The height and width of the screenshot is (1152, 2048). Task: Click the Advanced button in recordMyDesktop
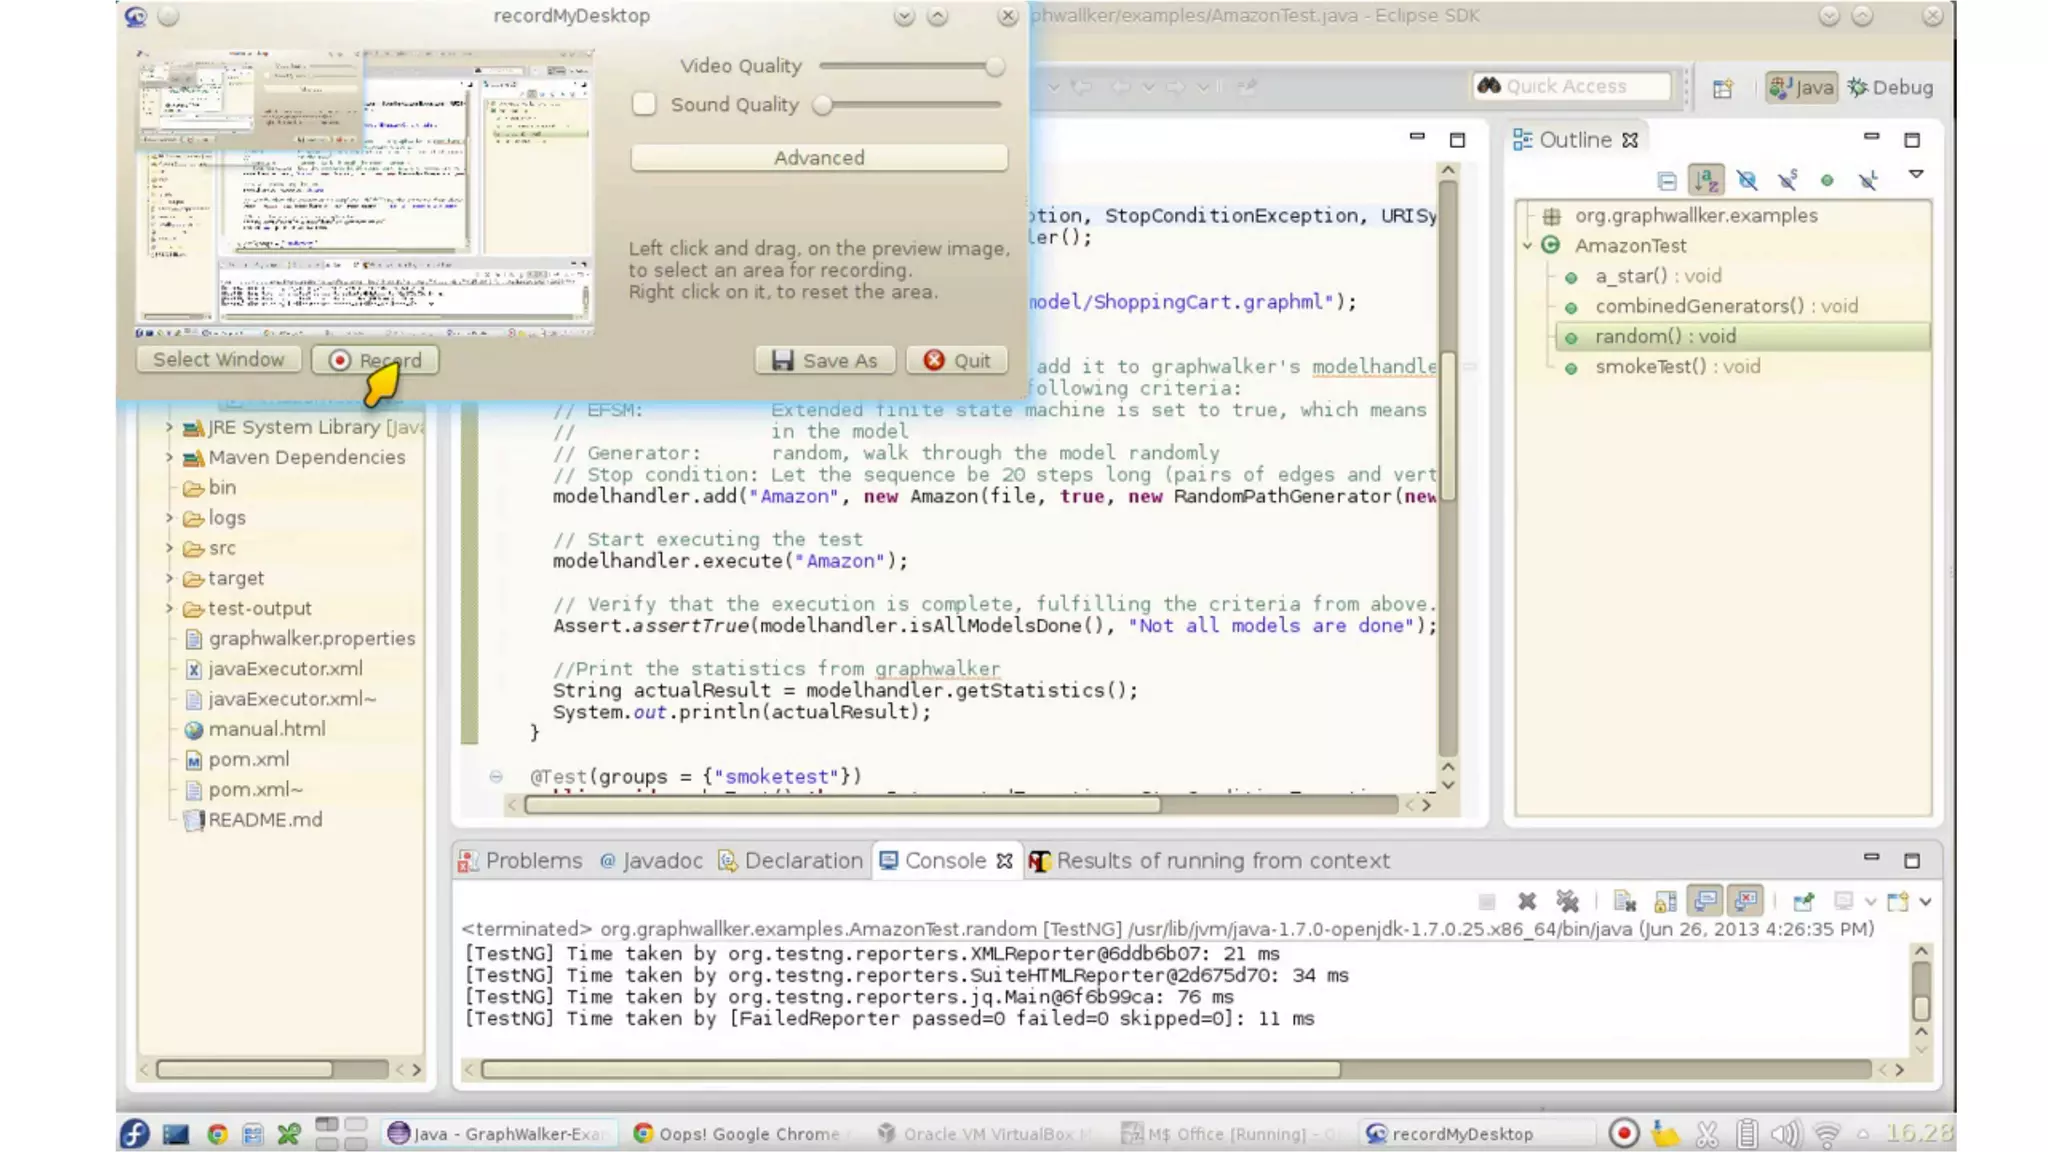(818, 158)
